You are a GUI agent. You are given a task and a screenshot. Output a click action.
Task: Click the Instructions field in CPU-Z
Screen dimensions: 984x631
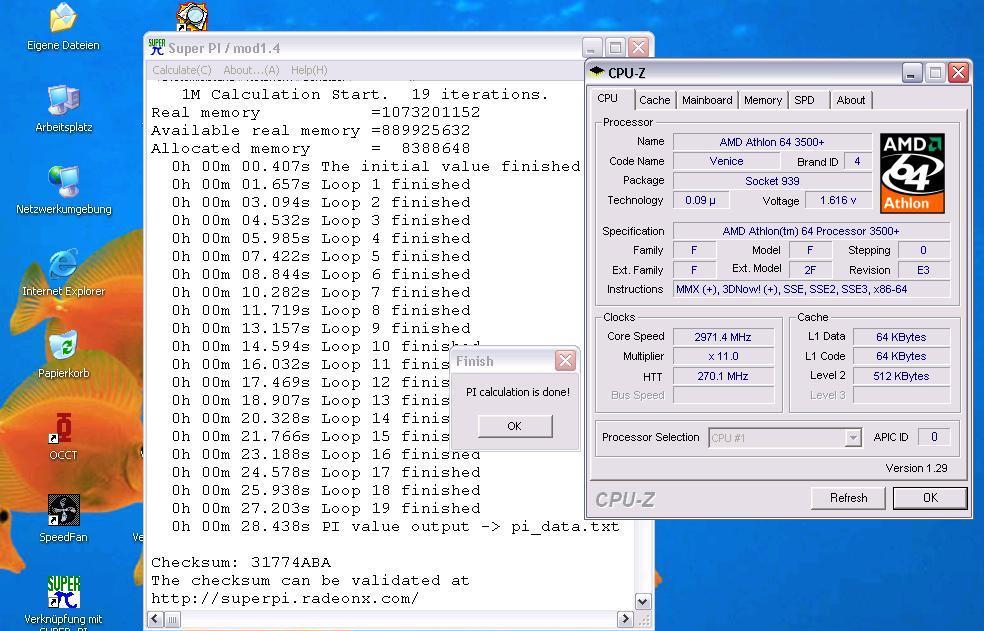pyautogui.click(x=811, y=289)
